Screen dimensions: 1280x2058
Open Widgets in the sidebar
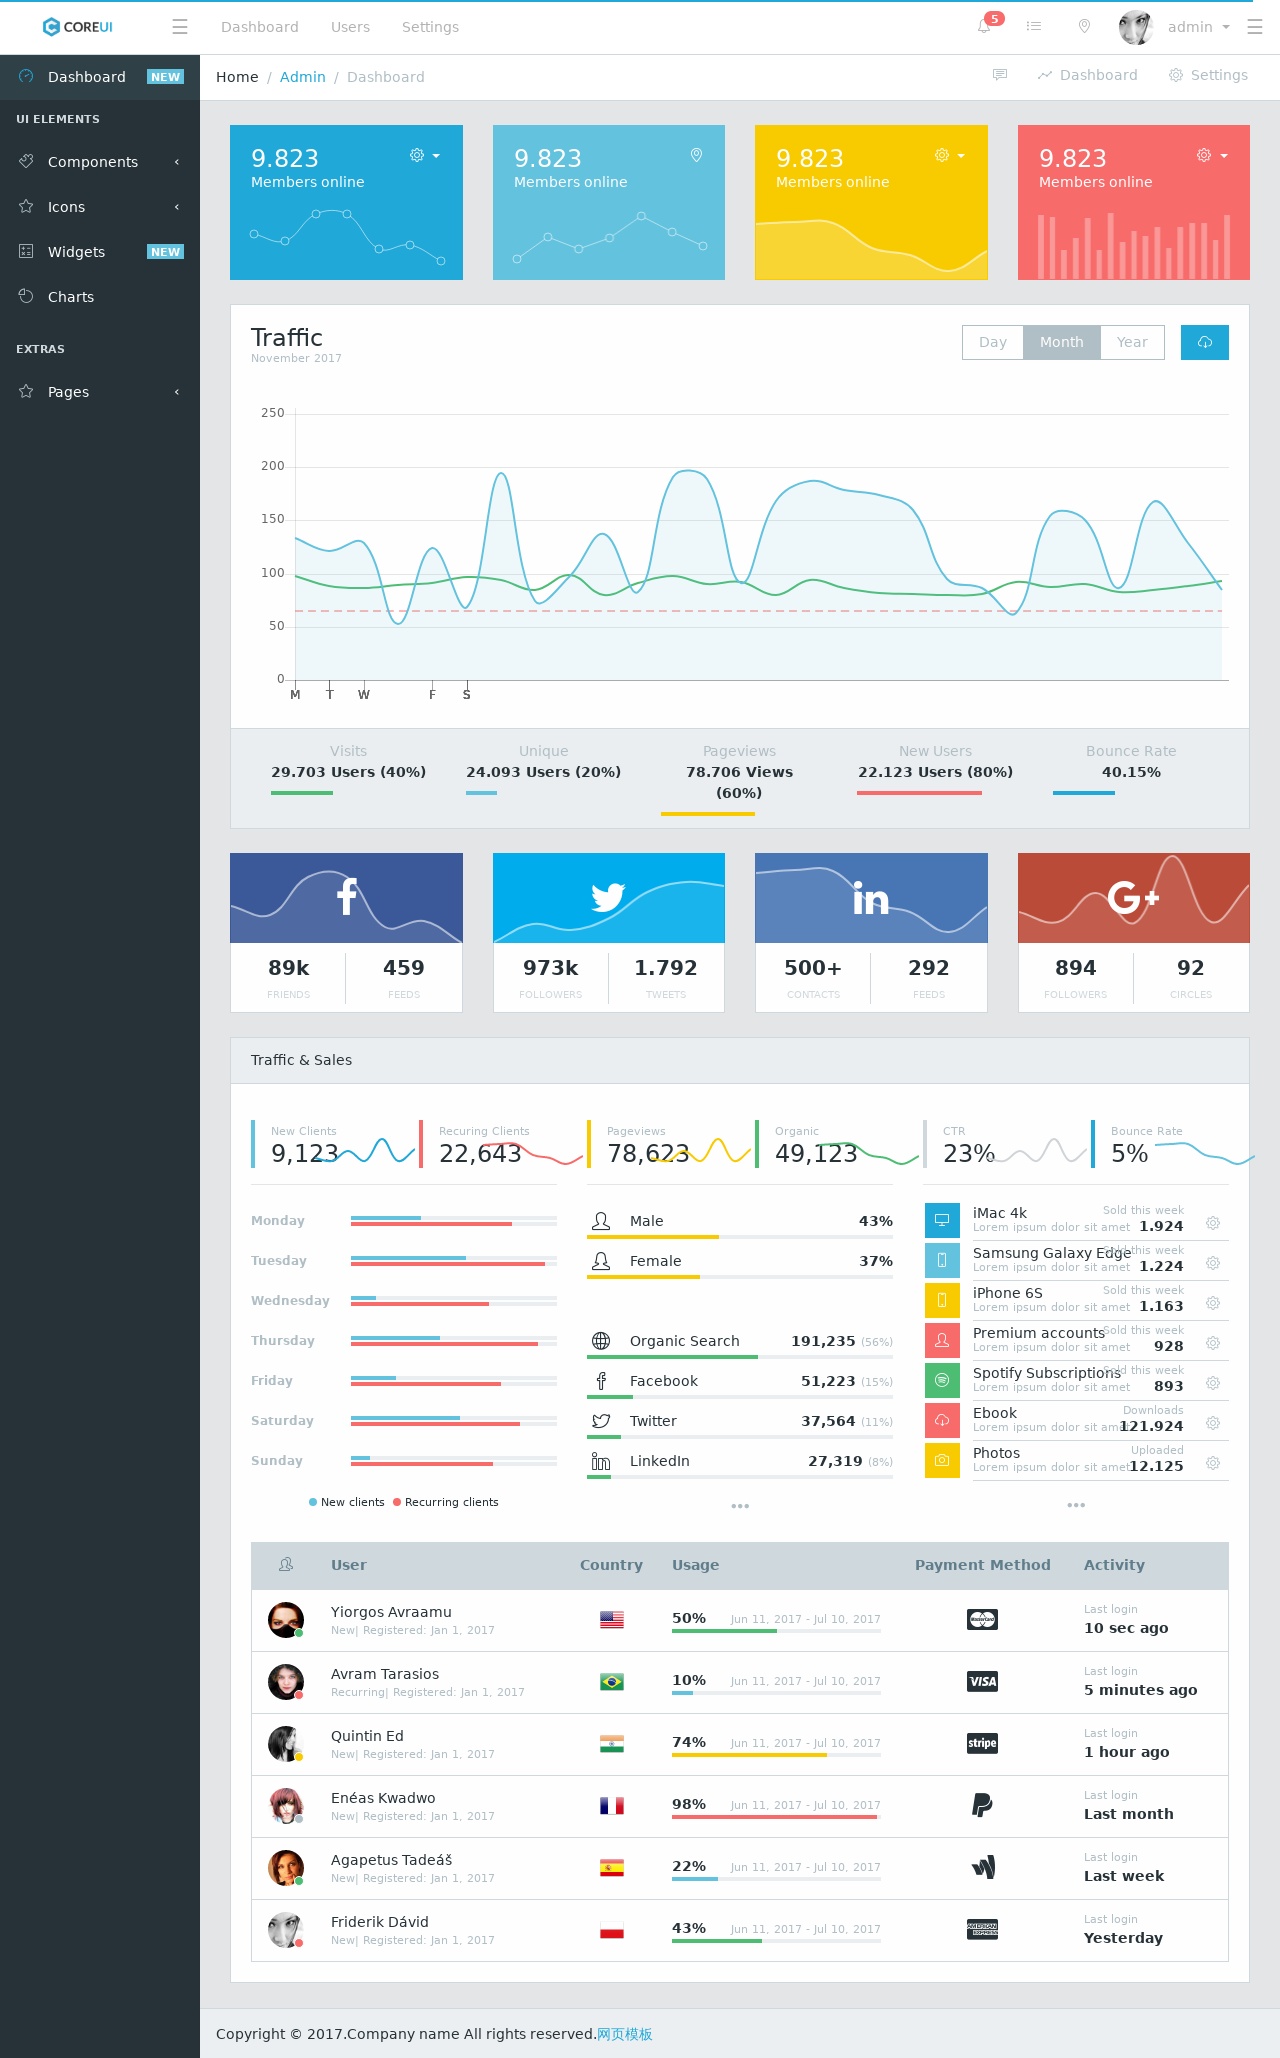(100, 252)
